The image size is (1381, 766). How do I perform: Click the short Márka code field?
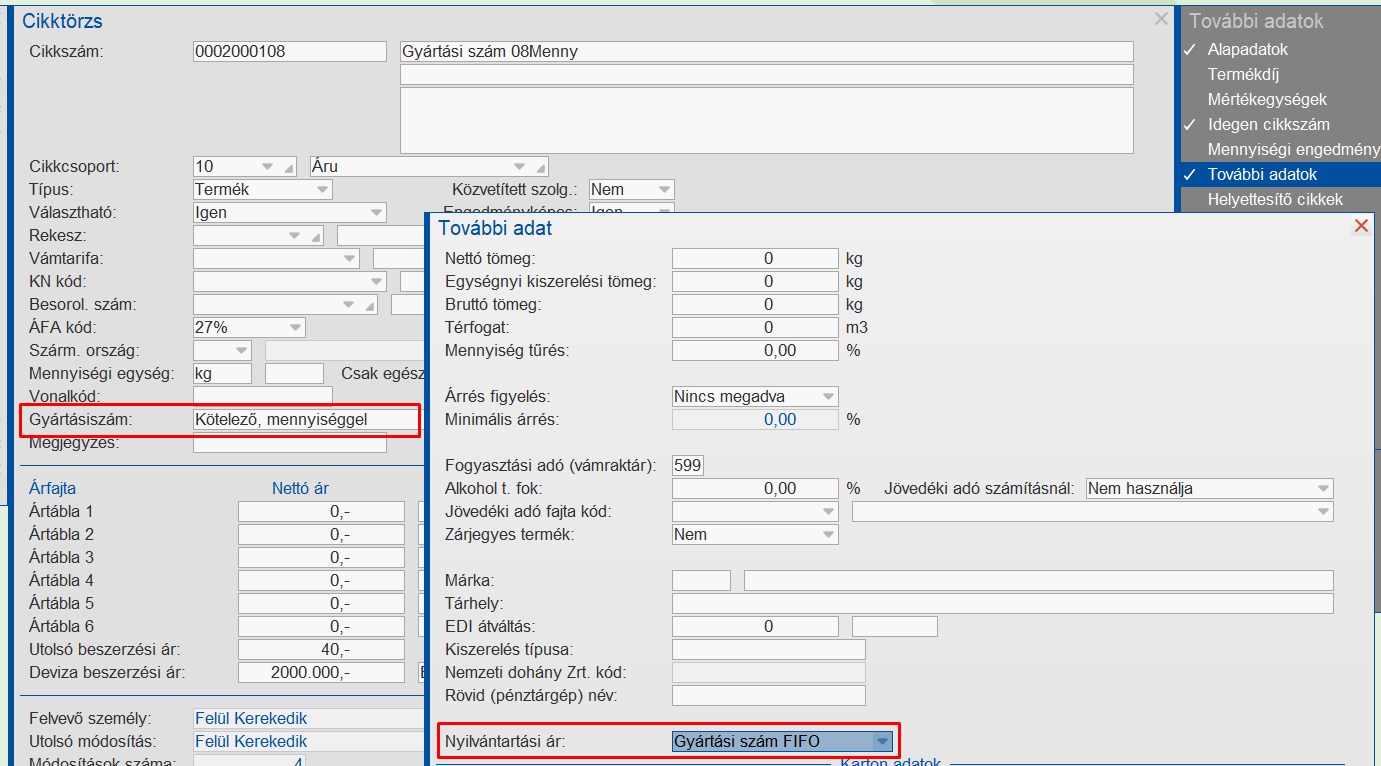coord(702,581)
